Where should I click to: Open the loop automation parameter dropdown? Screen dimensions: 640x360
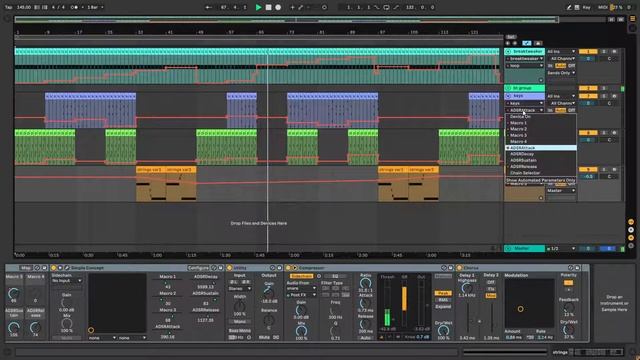coord(524,66)
